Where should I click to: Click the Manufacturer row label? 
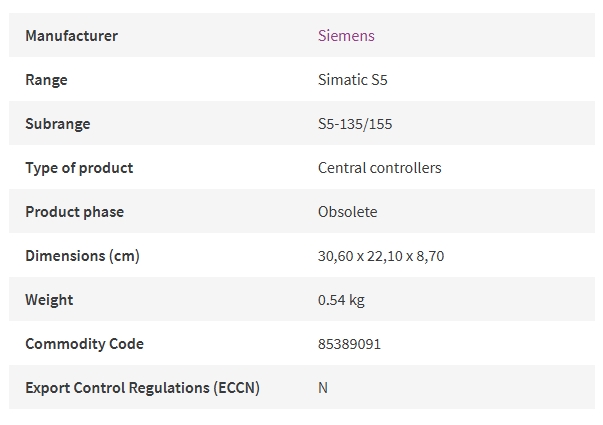[72, 36]
